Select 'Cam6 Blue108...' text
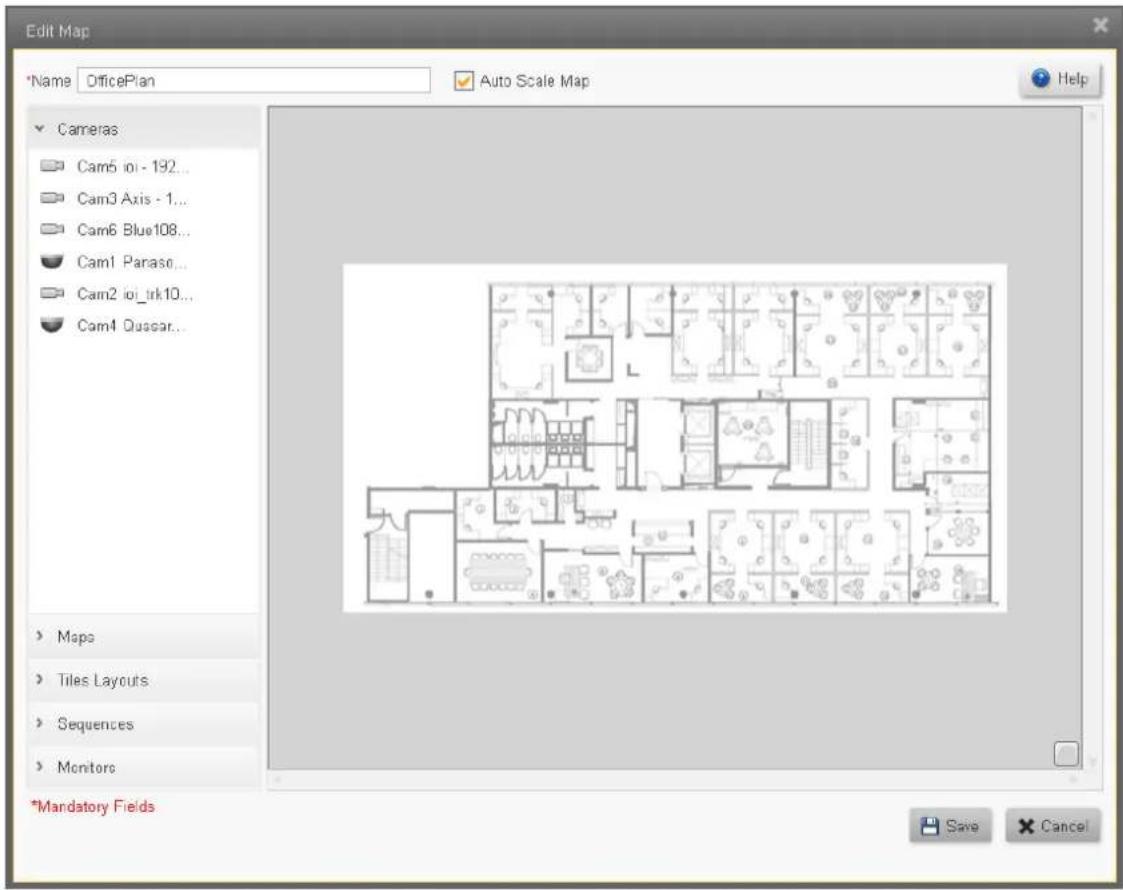 133,229
